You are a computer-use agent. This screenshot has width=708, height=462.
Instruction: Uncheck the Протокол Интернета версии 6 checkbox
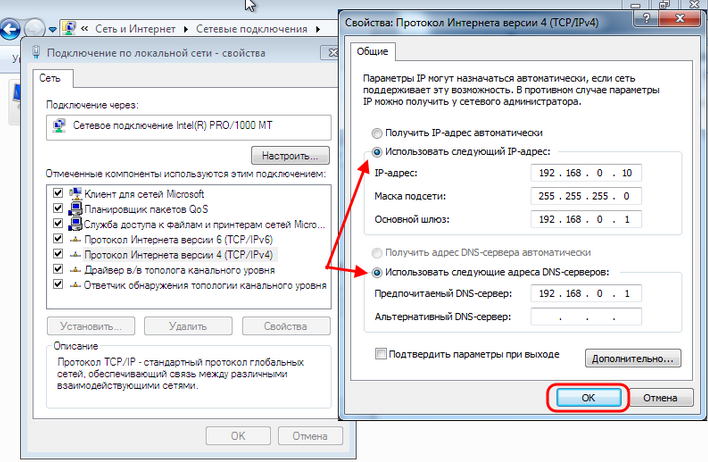[x=57, y=240]
